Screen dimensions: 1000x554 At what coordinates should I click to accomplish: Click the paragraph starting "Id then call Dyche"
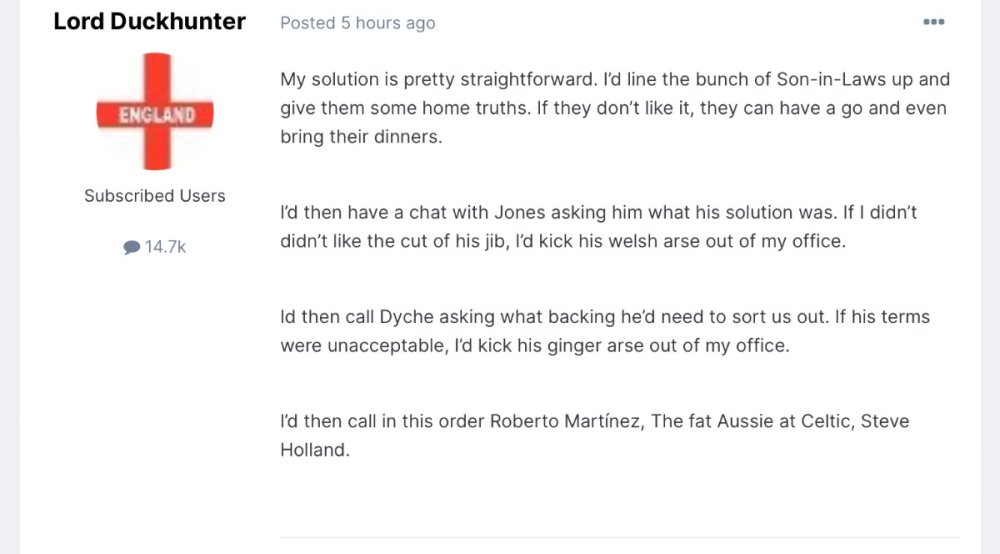pos(604,331)
